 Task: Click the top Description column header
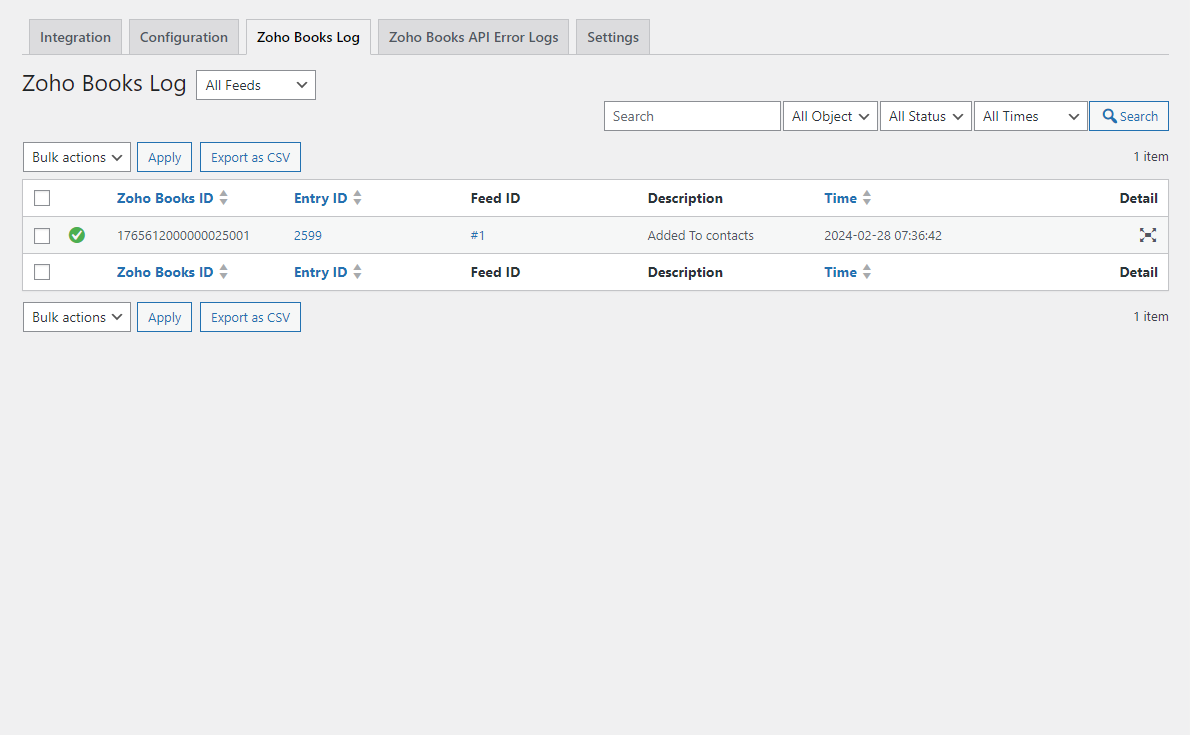tap(685, 198)
